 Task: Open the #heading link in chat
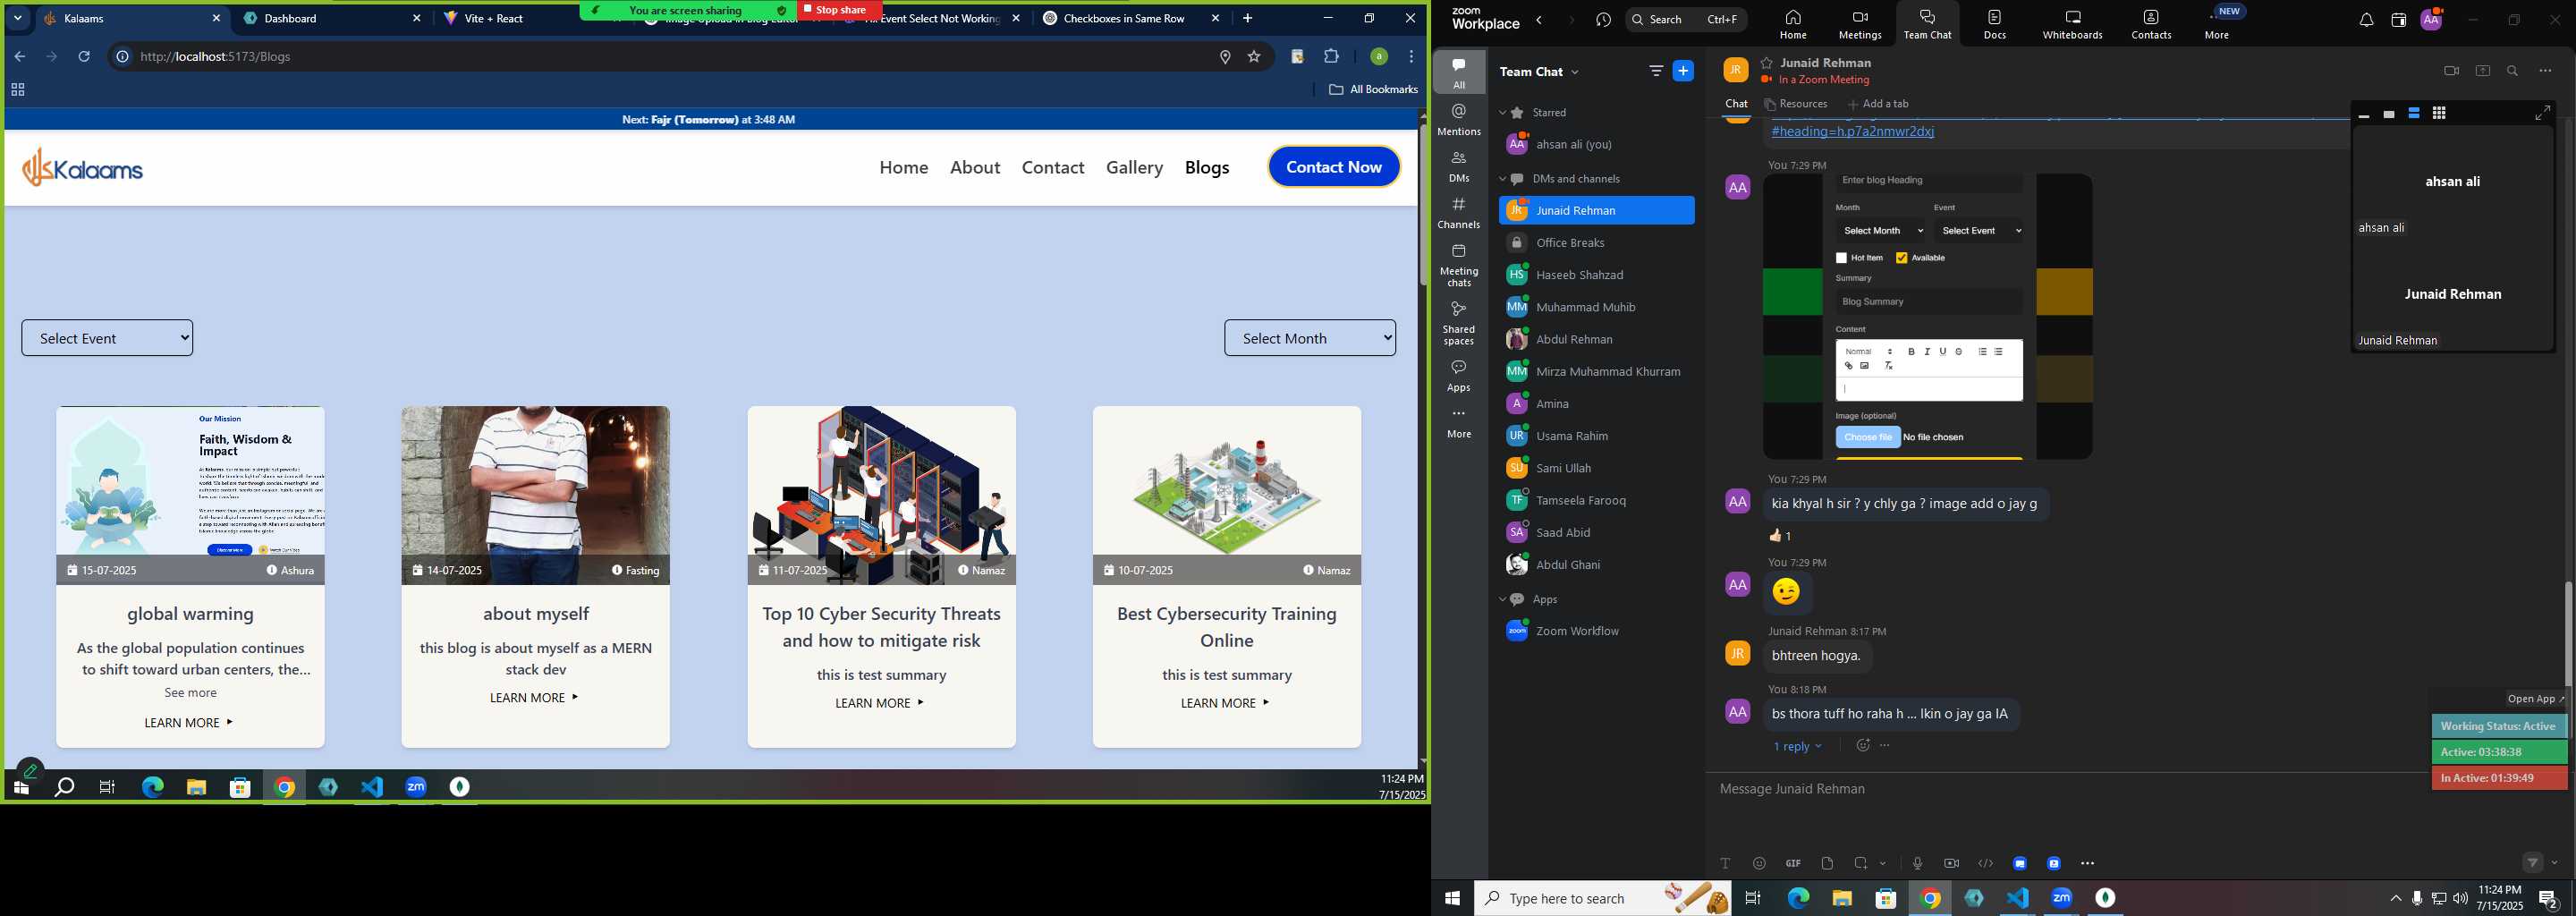[x=1852, y=132]
